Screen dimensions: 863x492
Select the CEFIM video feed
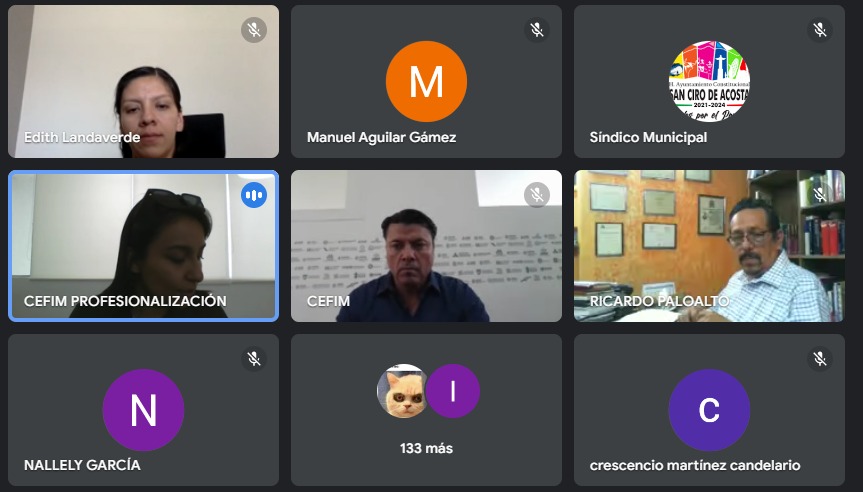(x=427, y=246)
